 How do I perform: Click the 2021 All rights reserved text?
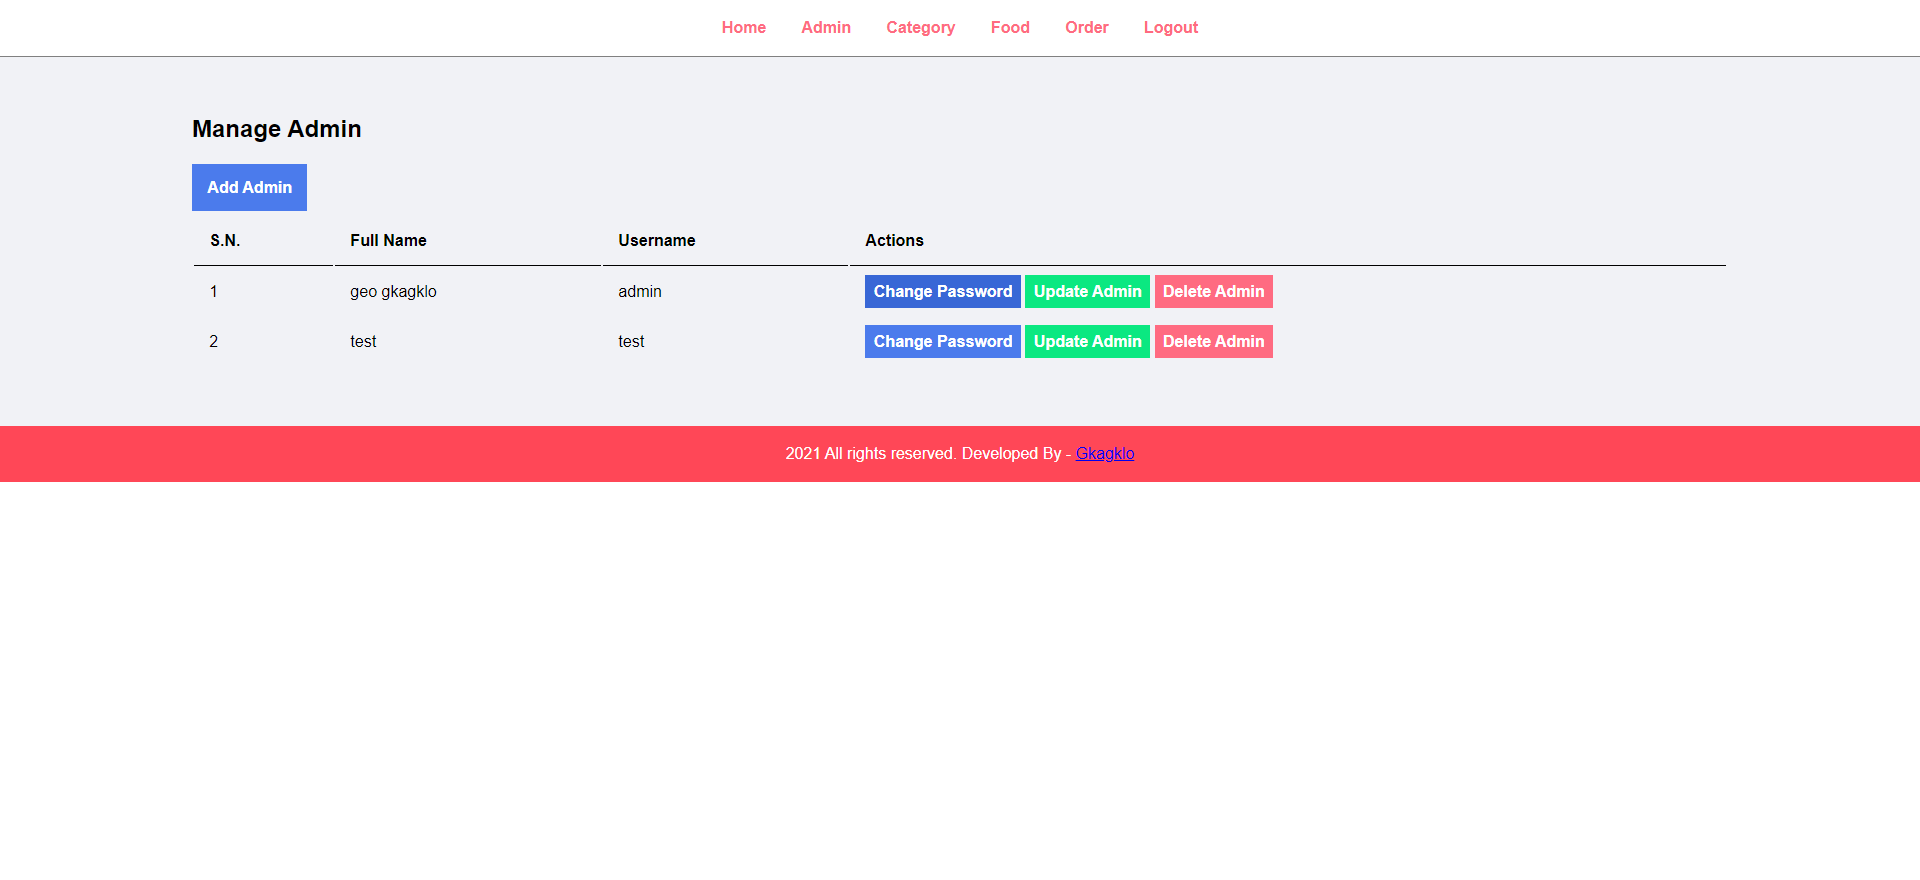coord(870,453)
